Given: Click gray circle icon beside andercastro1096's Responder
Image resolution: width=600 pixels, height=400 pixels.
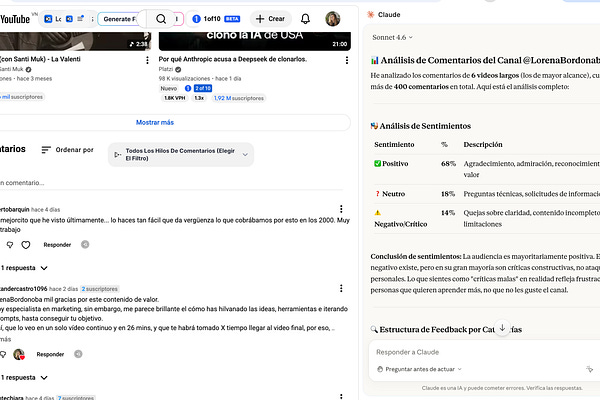Looking at the screenshot, I should (78, 354).
